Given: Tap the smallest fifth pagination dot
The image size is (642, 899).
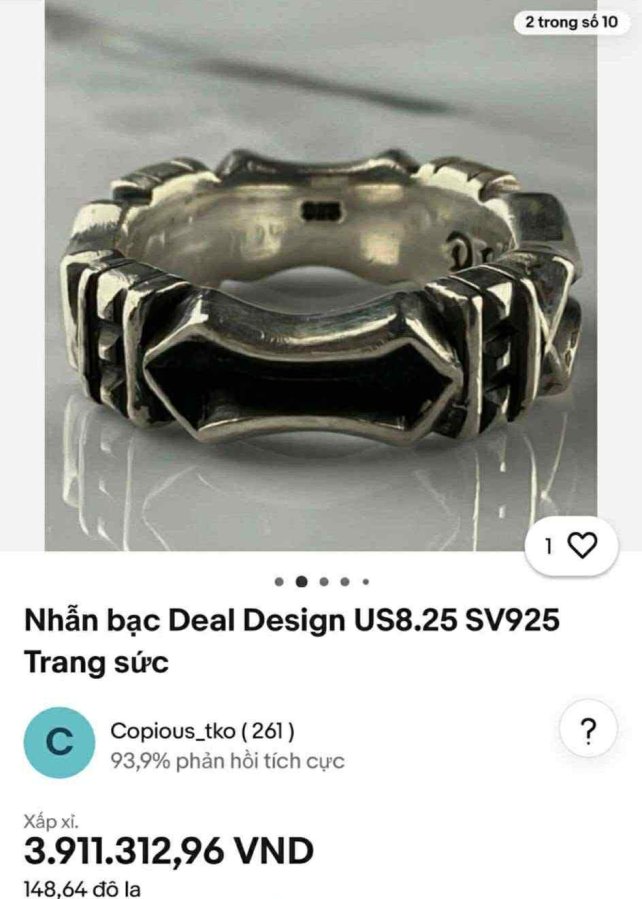Looking at the screenshot, I should pos(366,582).
